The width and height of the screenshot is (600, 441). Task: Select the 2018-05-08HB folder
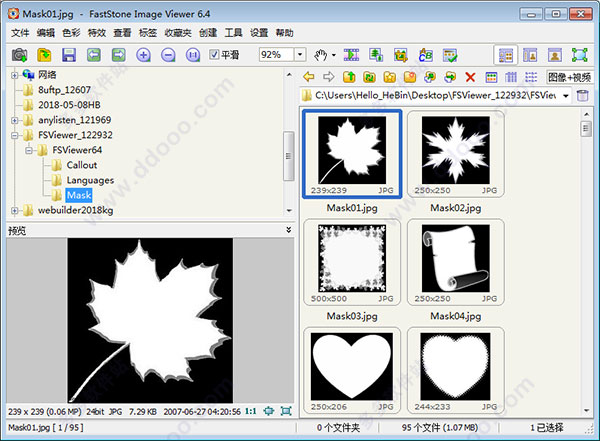coord(69,105)
